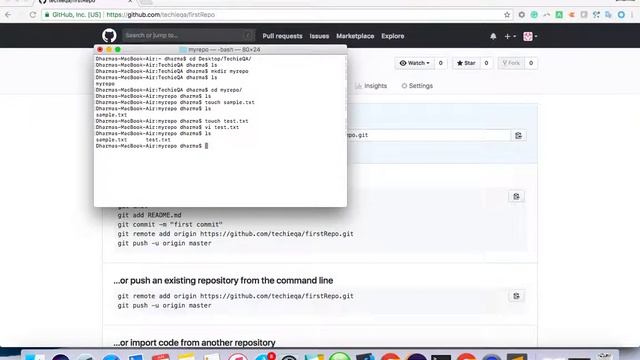640x360 pixels.
Task: Click the green round extension icon
Action: 534,15
